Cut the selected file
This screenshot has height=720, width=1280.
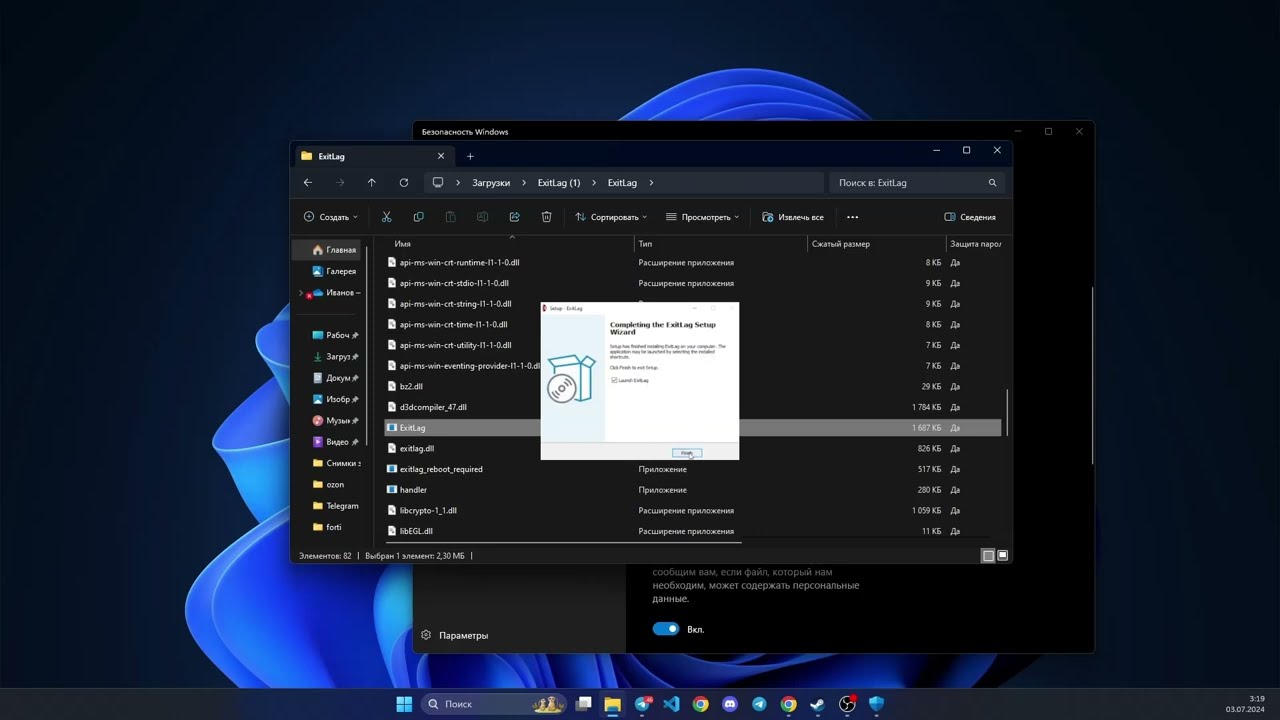click(x=387, y=217)
